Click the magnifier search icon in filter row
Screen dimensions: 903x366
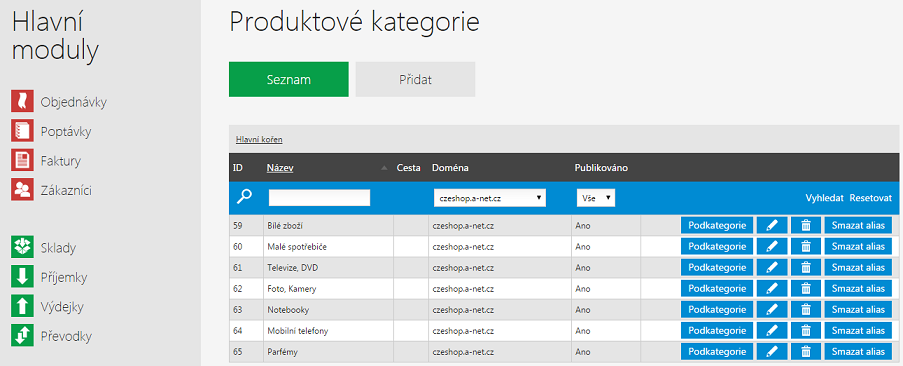[244, 197]
